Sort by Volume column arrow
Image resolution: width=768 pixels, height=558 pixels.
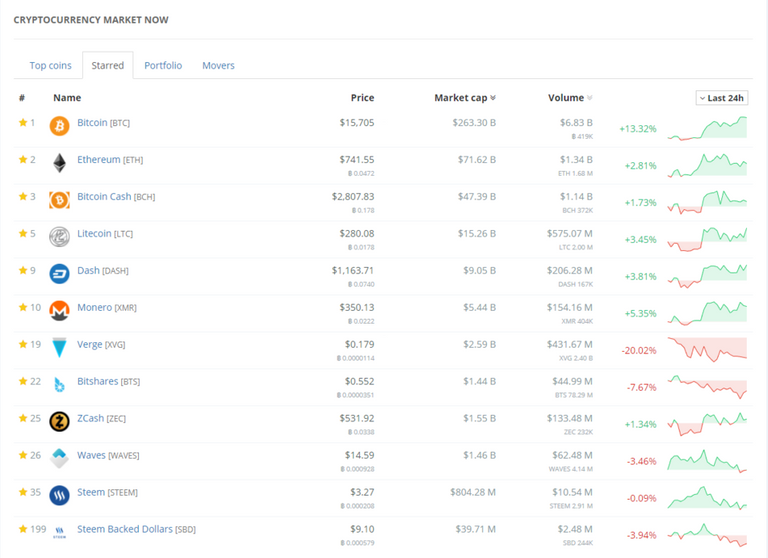point(589,98)
